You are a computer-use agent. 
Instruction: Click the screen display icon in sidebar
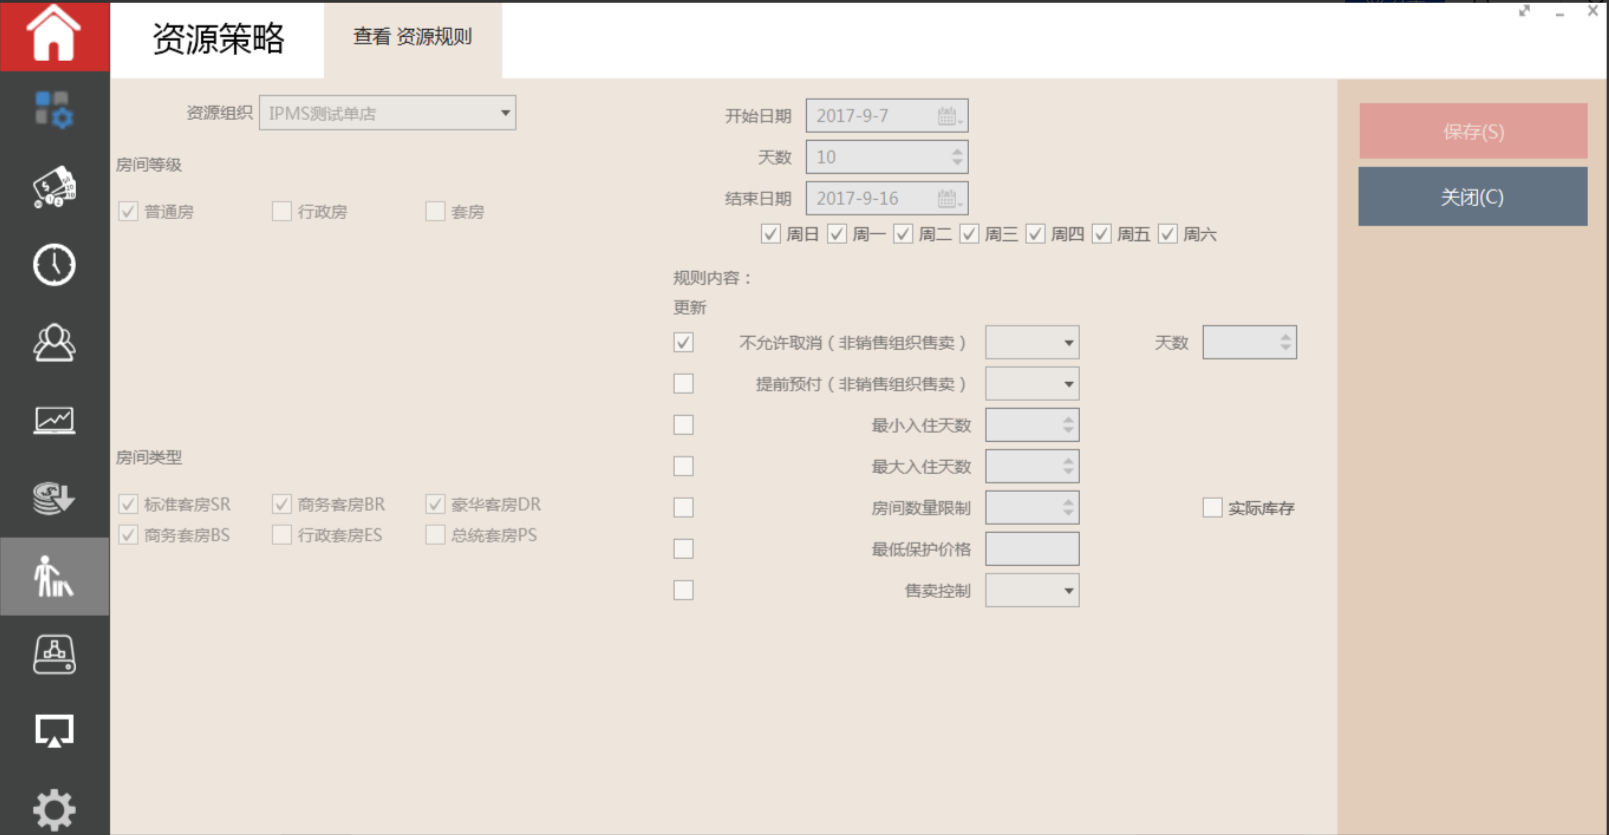54,731
